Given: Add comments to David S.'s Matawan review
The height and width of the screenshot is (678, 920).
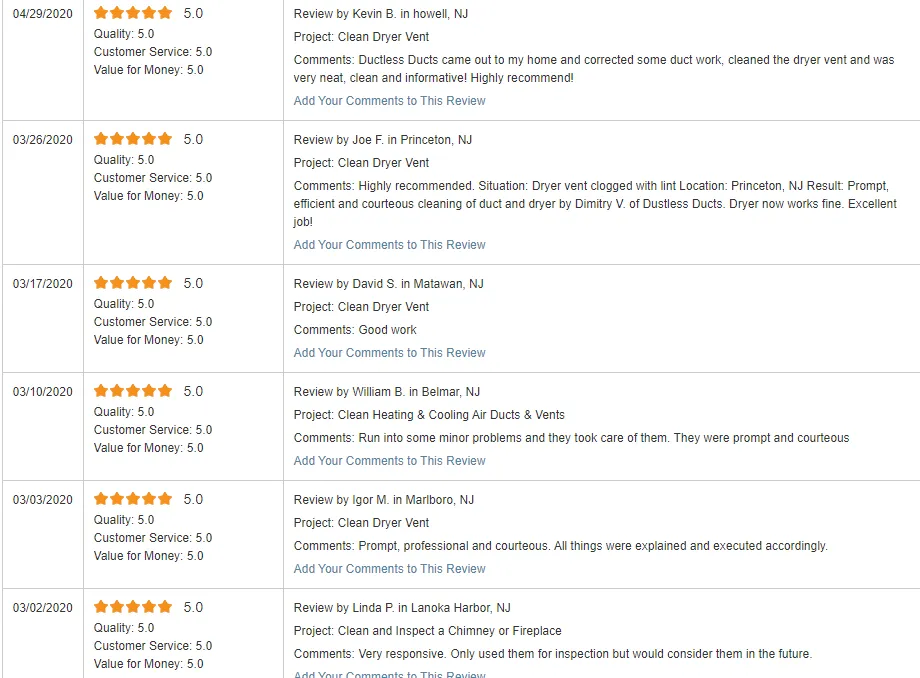Looking at the screenshot, I should [x=389, y=353].
